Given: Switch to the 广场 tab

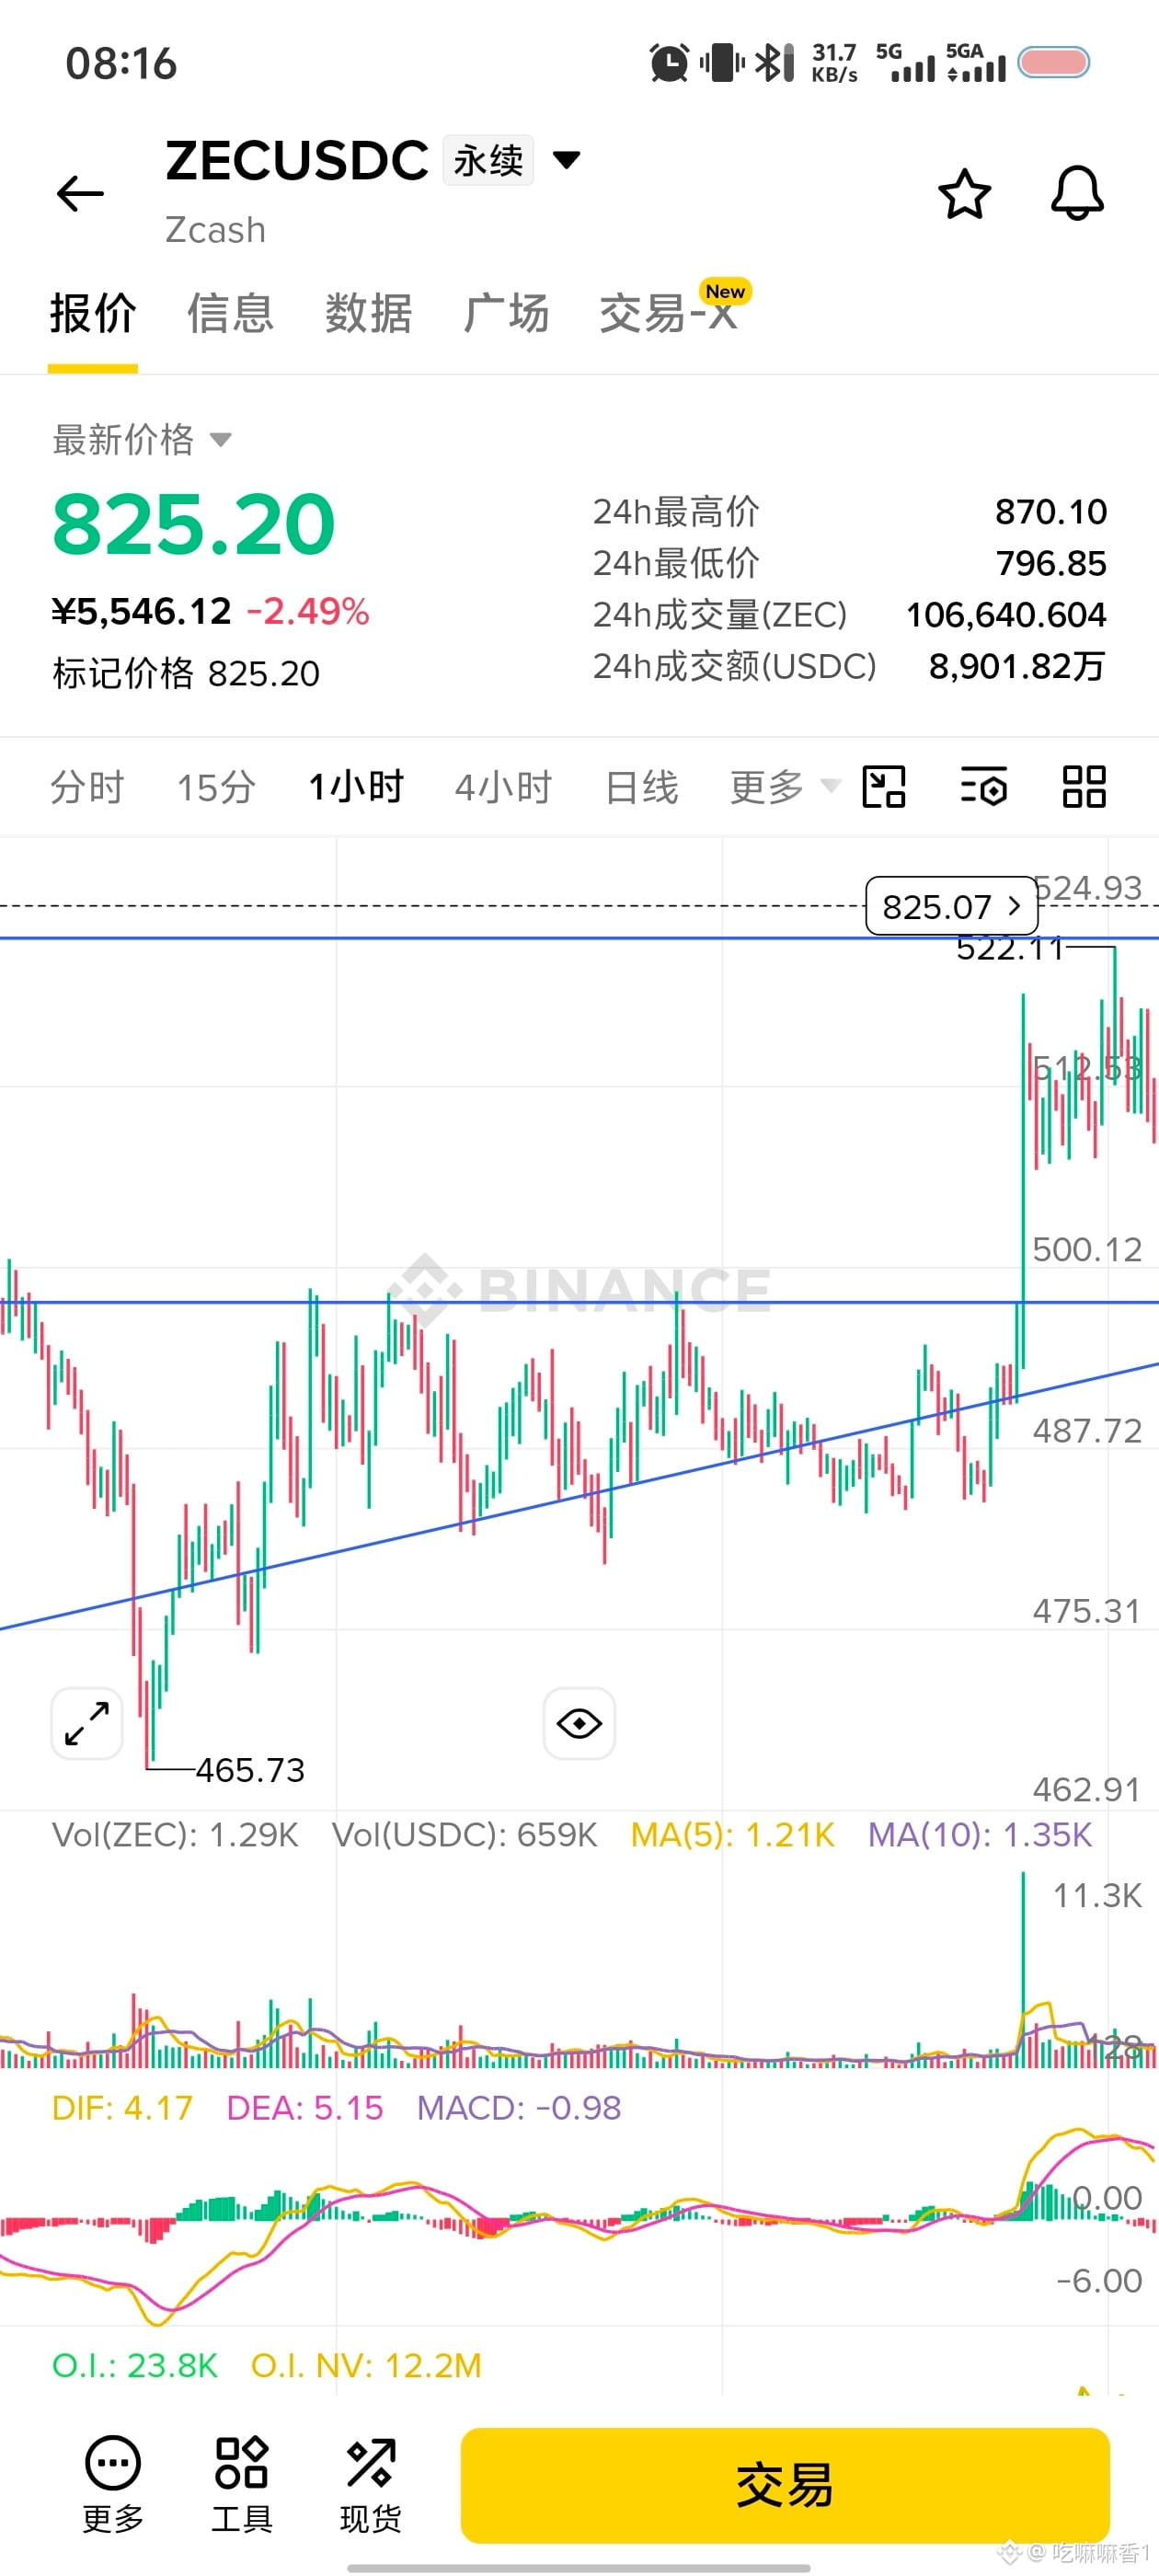Looking at the screenshot, I should pyautogui.click(x=505, y=313).
